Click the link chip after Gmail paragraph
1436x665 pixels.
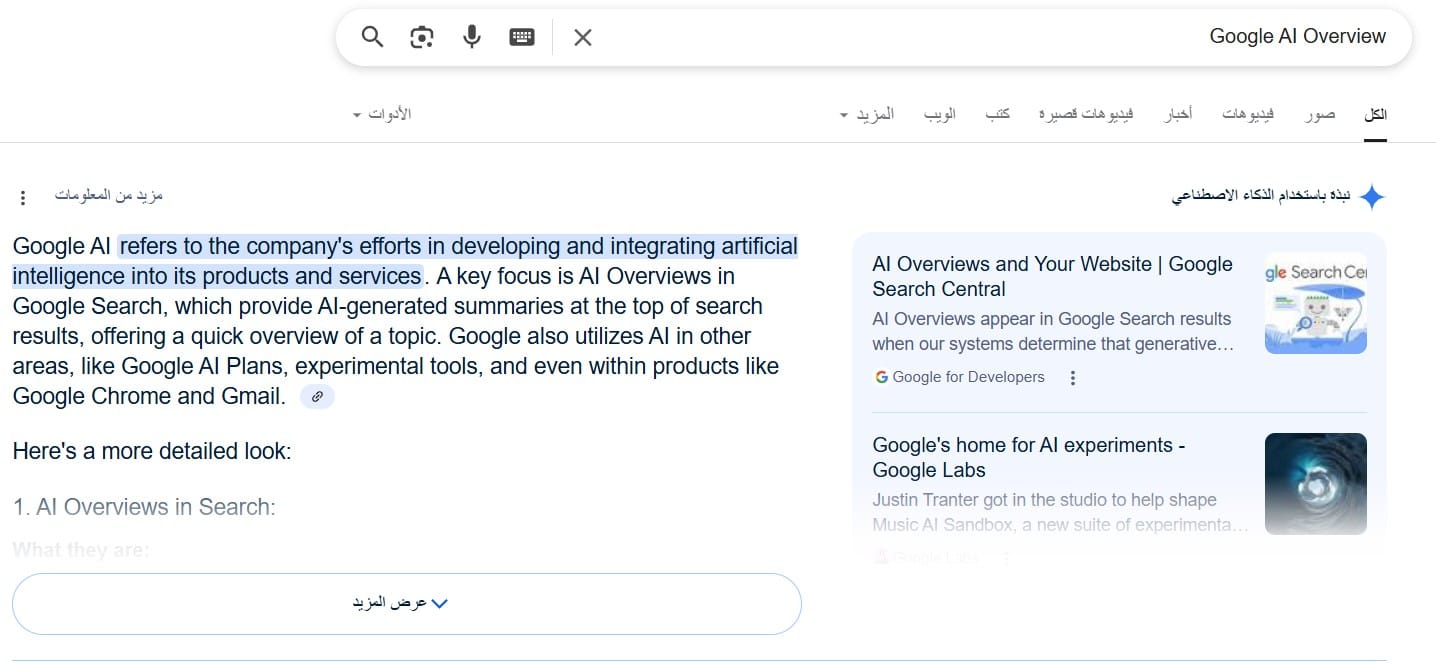click(317, 397)
